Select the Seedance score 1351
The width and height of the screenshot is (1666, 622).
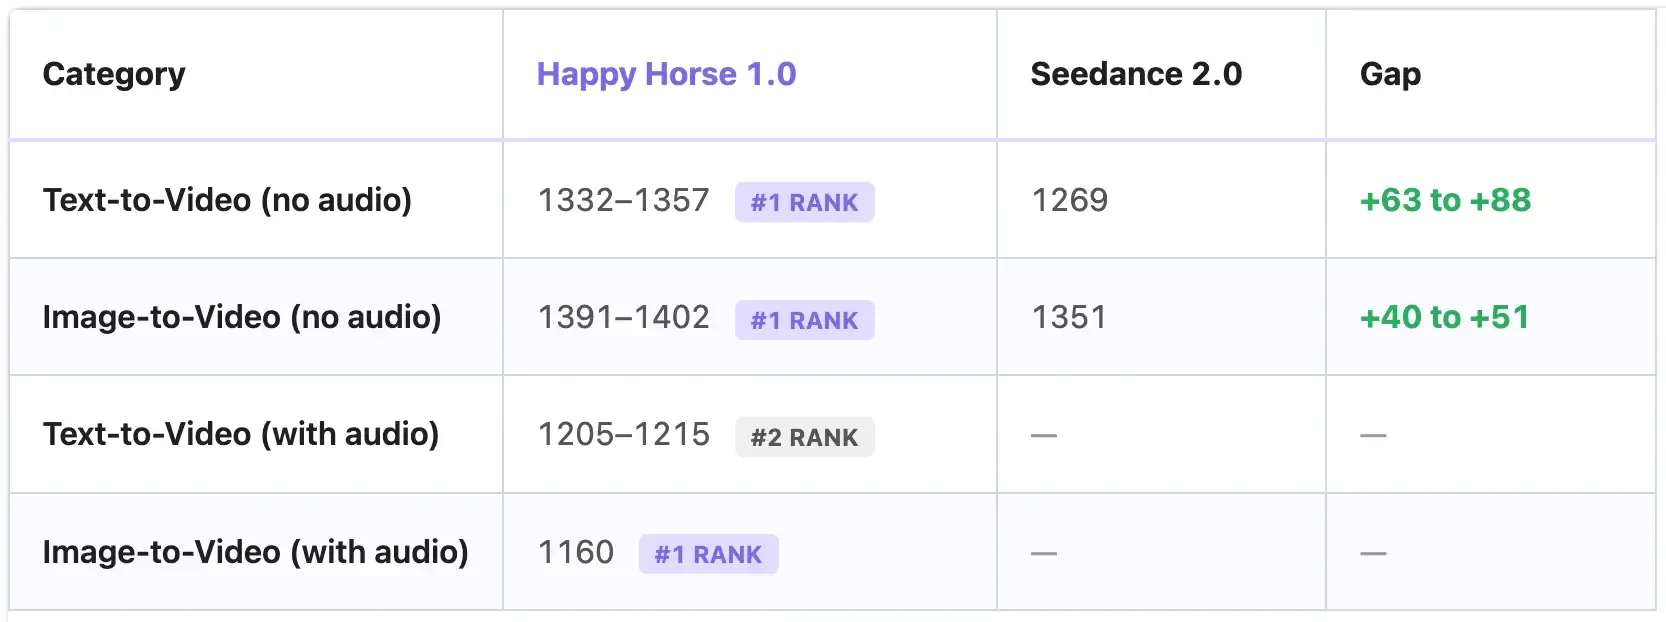point(1069,317)
